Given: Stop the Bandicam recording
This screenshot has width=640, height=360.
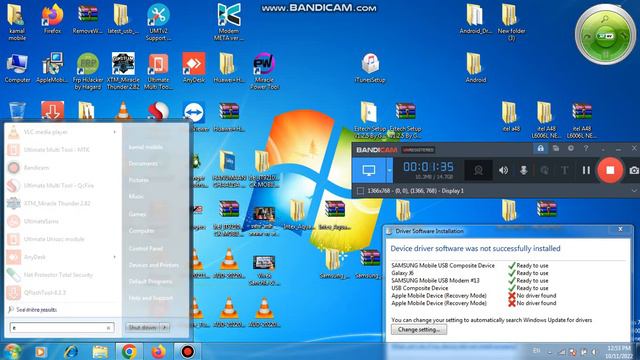Looking at the screenshot, I should [x=610, y=170].
